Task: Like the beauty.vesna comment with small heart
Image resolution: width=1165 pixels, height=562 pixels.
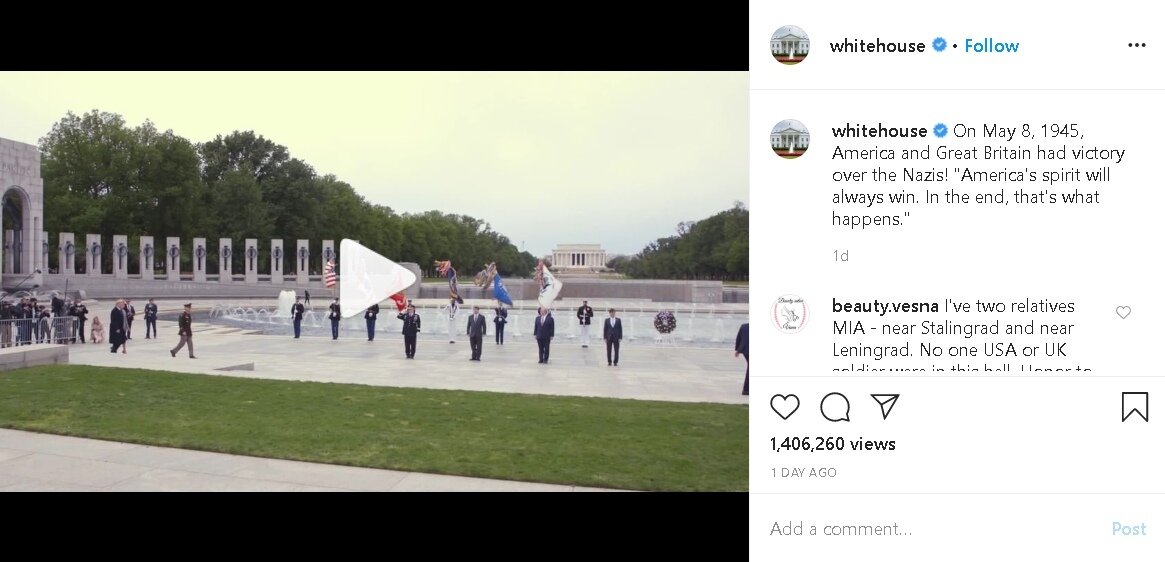Action: 1123,312
